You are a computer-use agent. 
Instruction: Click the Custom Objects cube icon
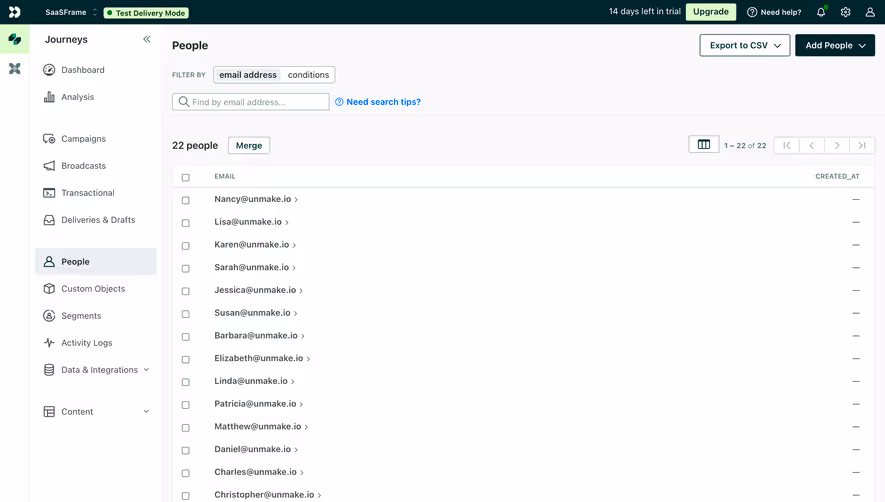pyautogui.click(x=49, y=289)
